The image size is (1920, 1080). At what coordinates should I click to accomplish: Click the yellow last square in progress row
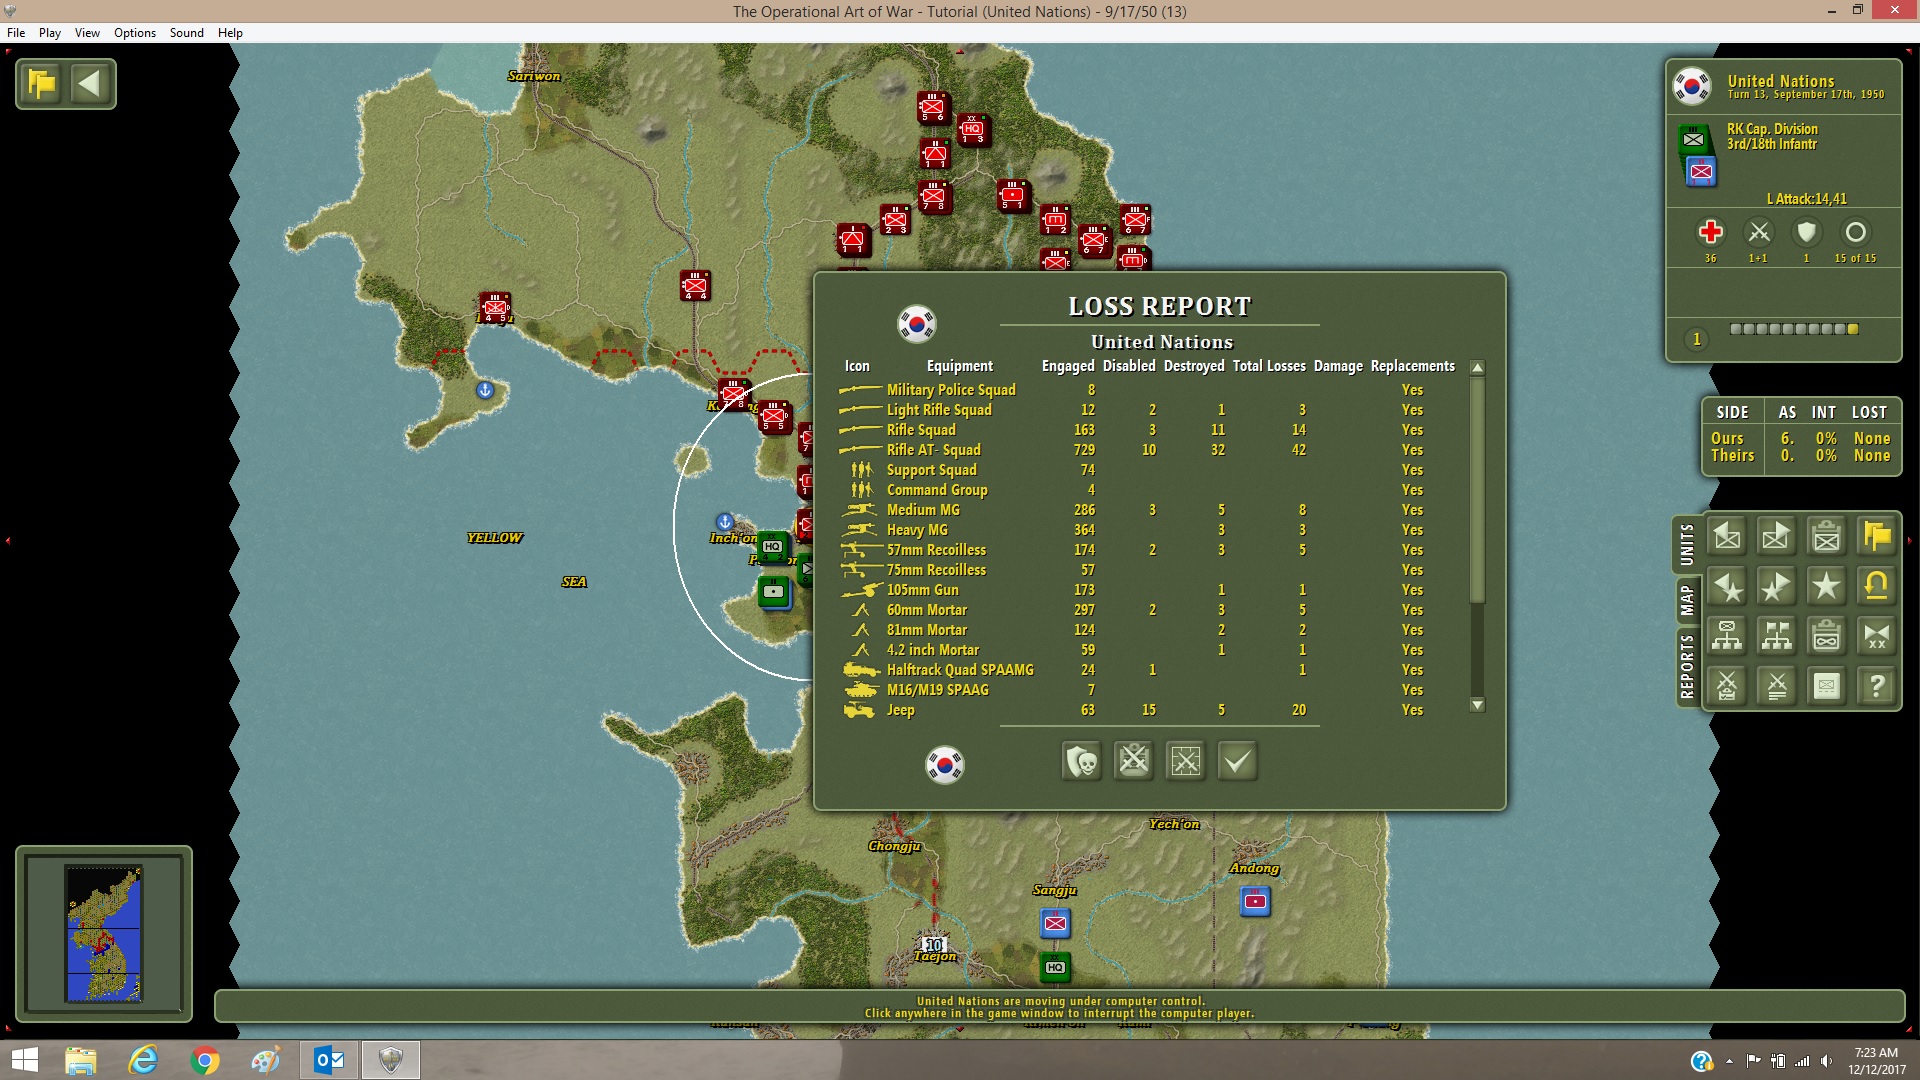point(1853,329)
